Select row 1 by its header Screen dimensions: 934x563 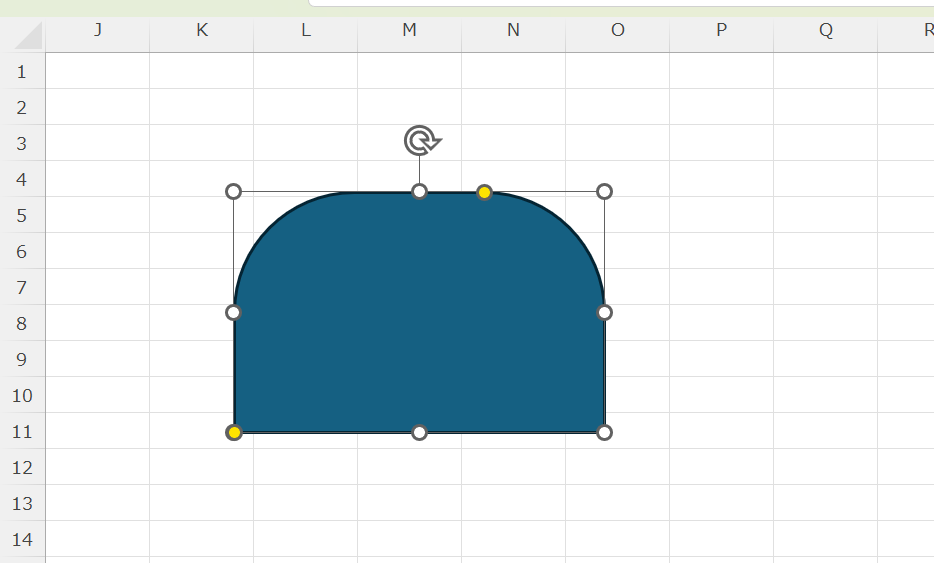pos(22,72)
